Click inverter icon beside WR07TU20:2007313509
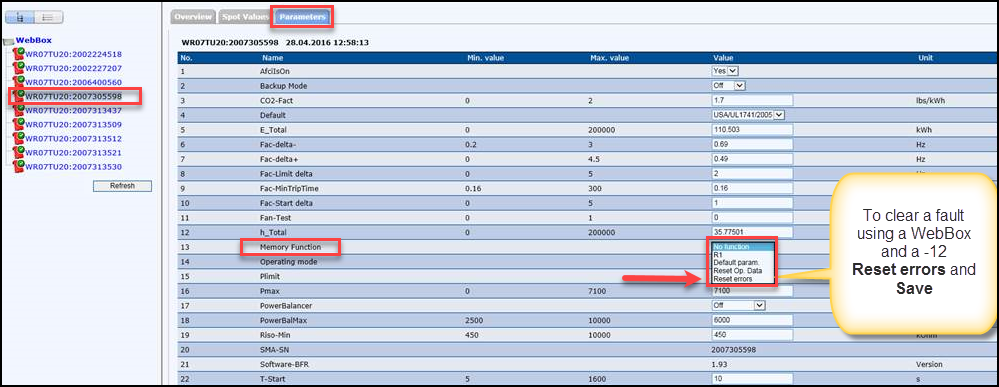 click(18, 124)
